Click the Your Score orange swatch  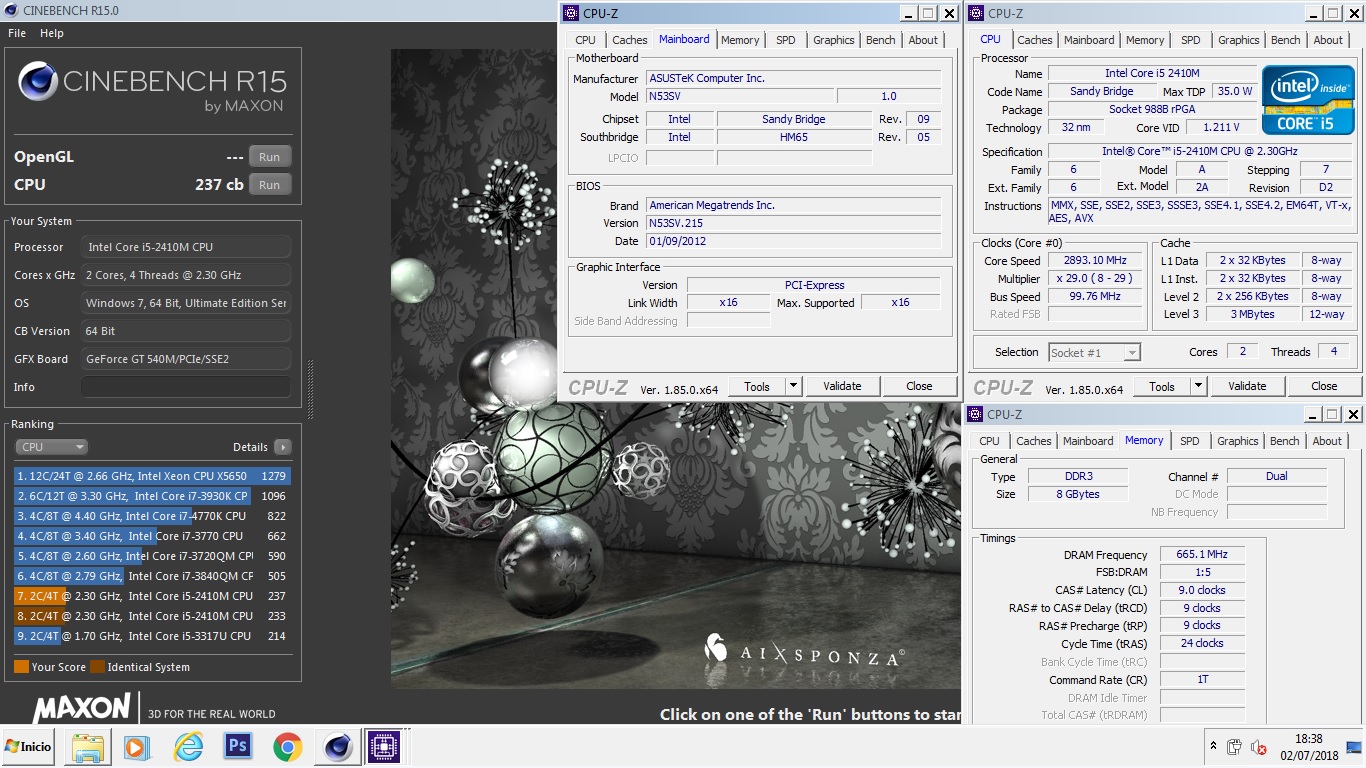[x=21, y=667]
